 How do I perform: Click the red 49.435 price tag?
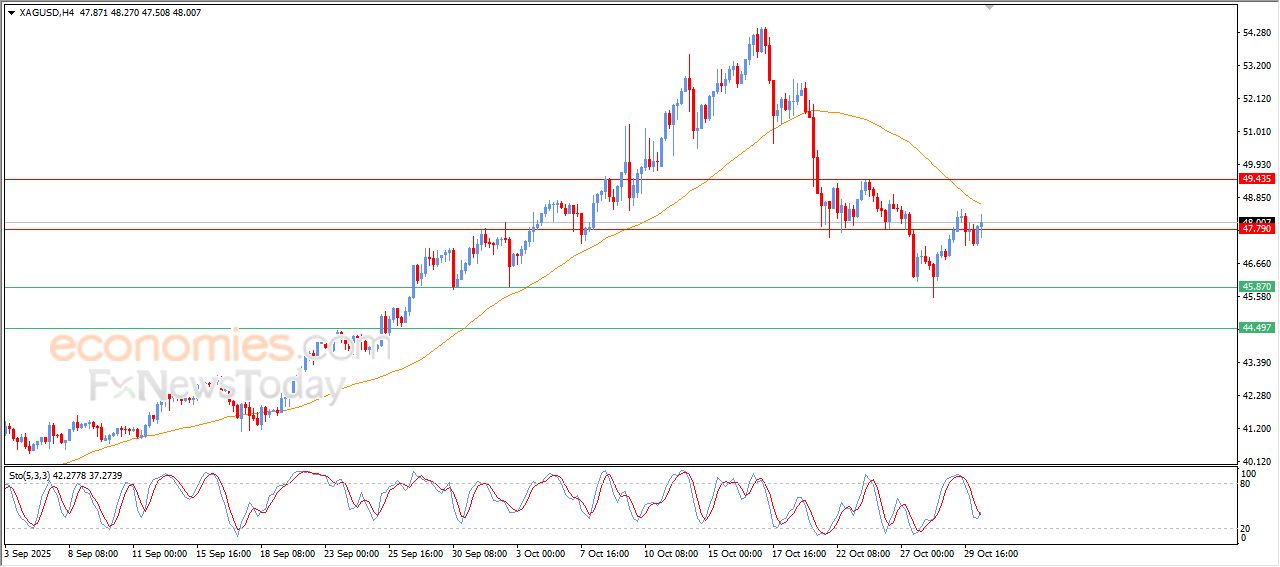click(1256, 178)
